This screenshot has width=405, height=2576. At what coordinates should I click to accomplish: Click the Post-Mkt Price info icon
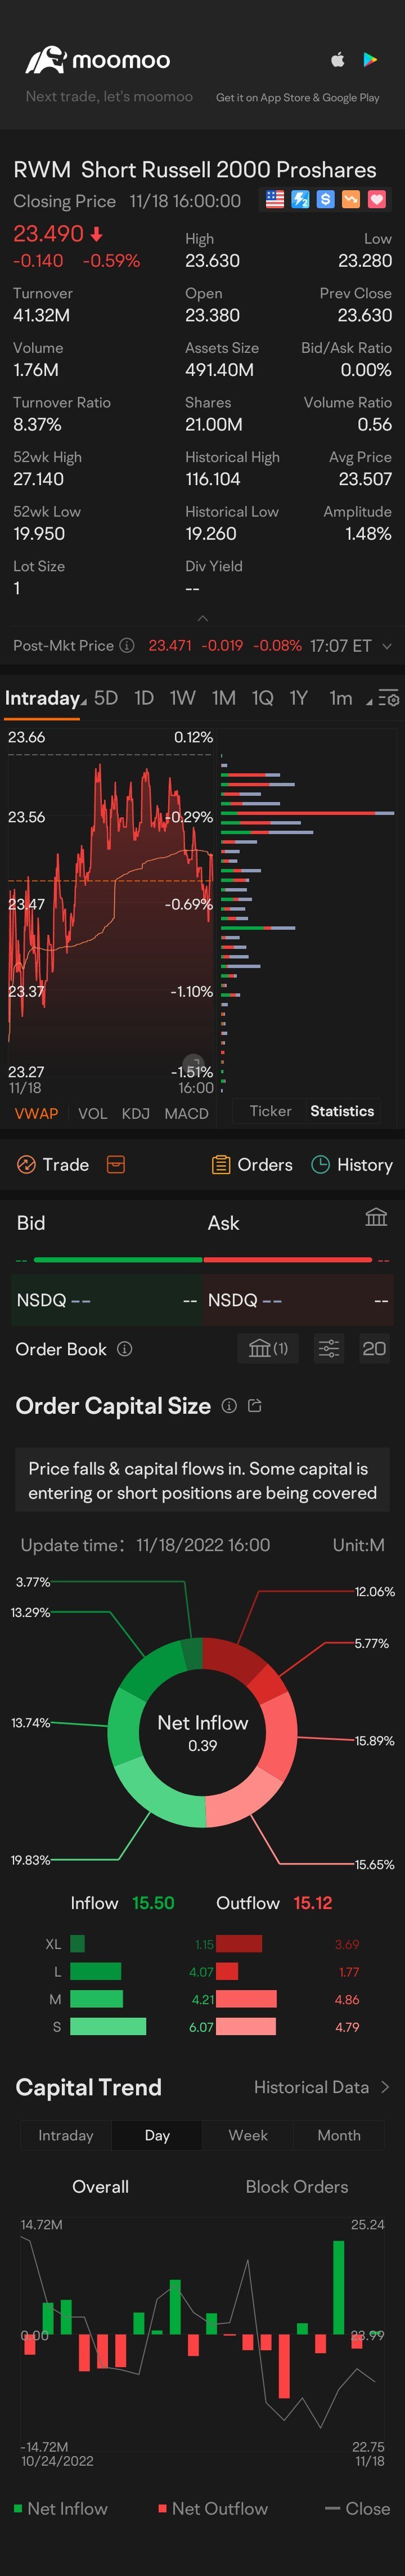pyautogui.click(x=127, y=646)
